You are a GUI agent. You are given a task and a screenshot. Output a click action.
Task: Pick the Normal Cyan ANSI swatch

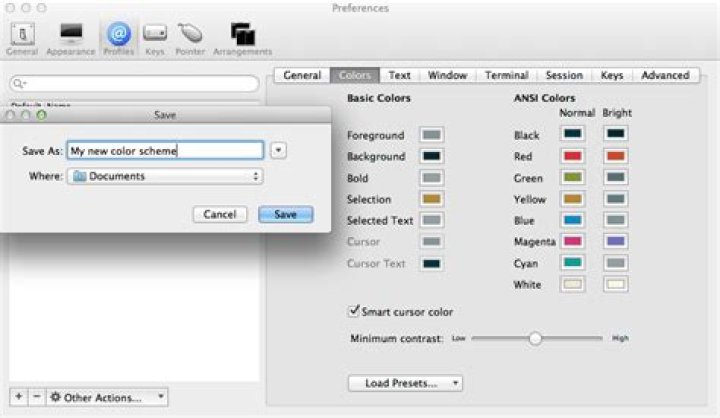pos(573,263)
